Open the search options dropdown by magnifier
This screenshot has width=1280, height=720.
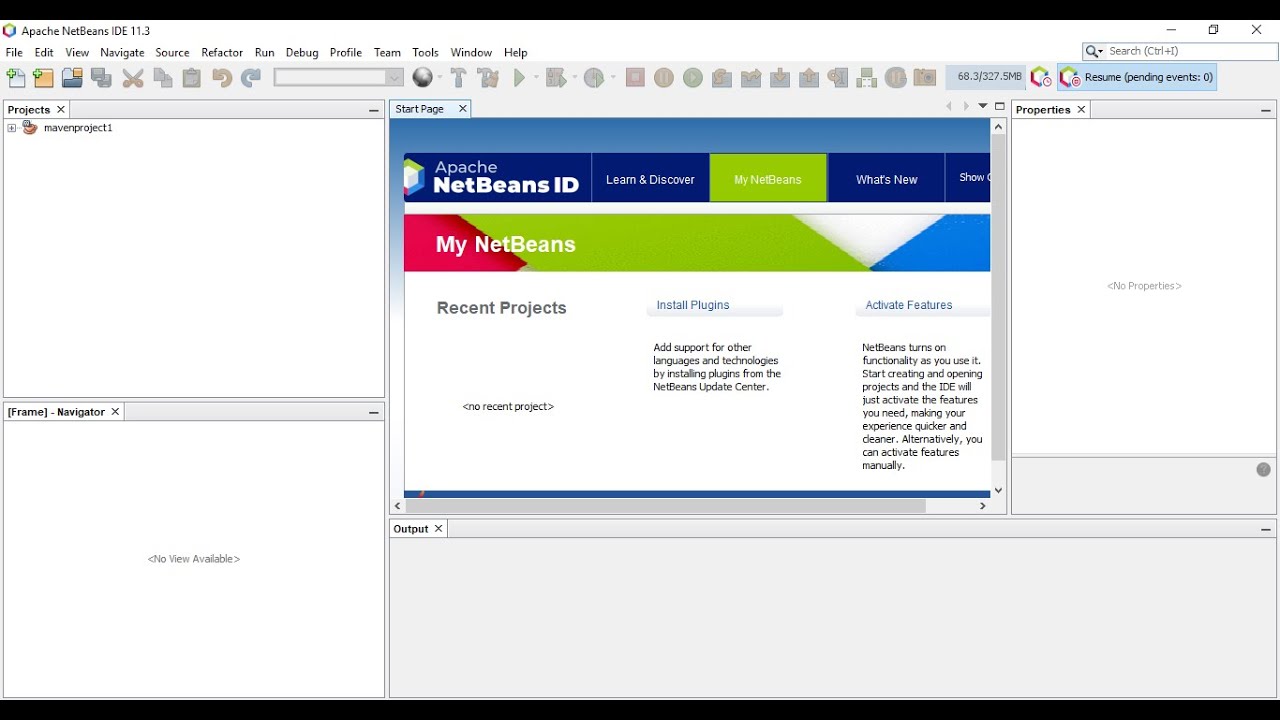pos(1094,51)
